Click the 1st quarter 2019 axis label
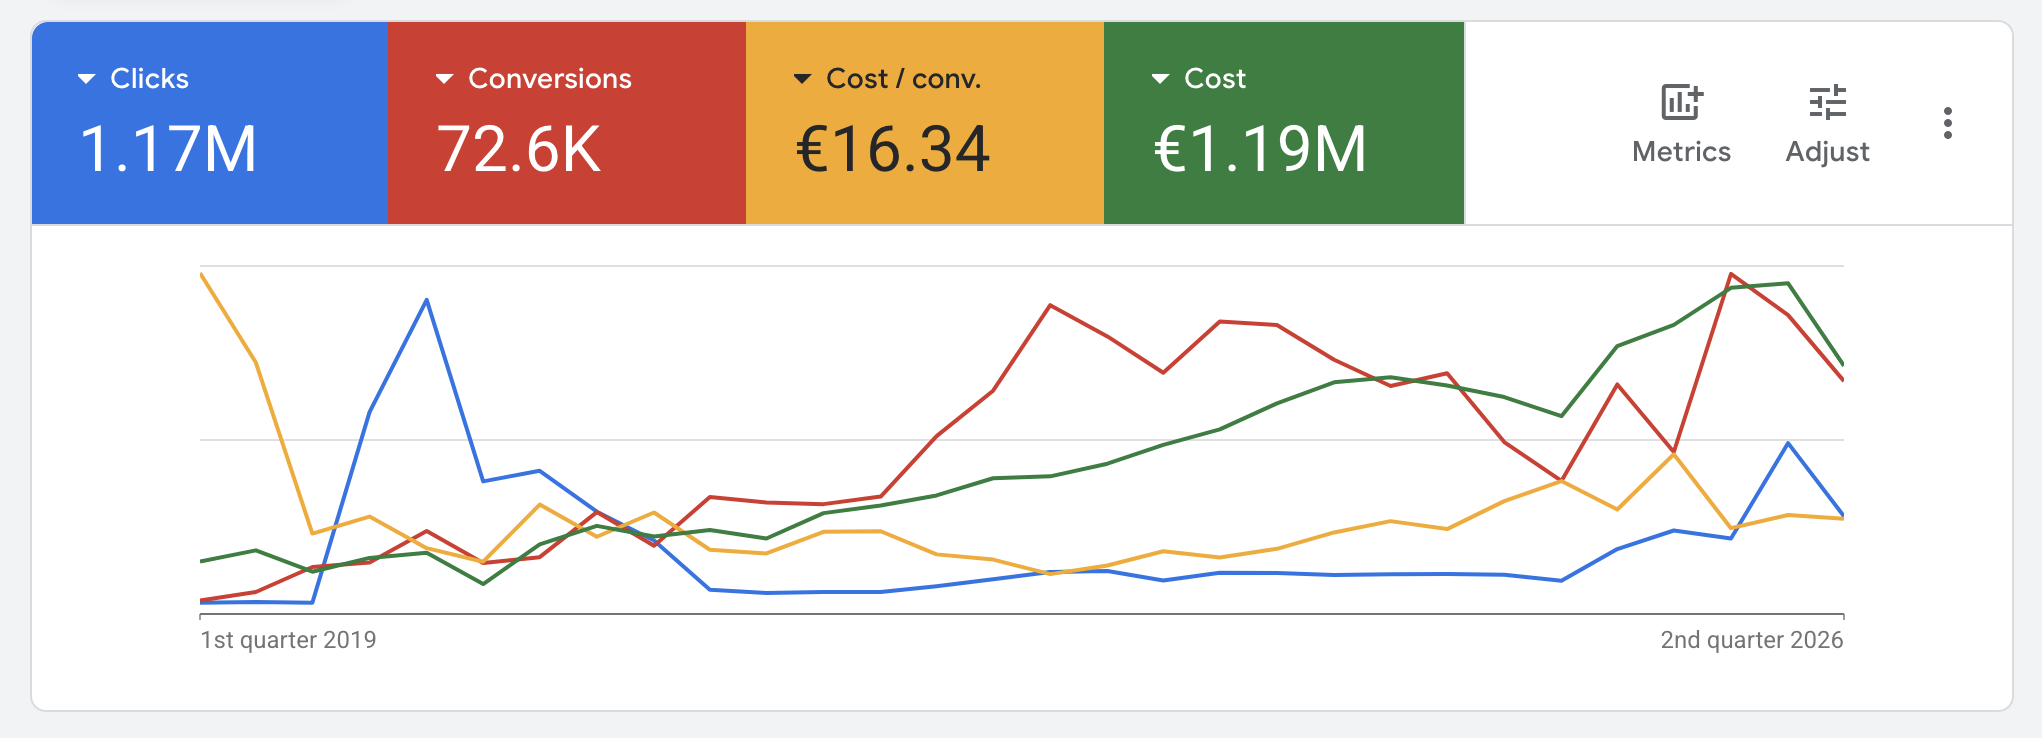2042x738 pixels. pos(288,640)
